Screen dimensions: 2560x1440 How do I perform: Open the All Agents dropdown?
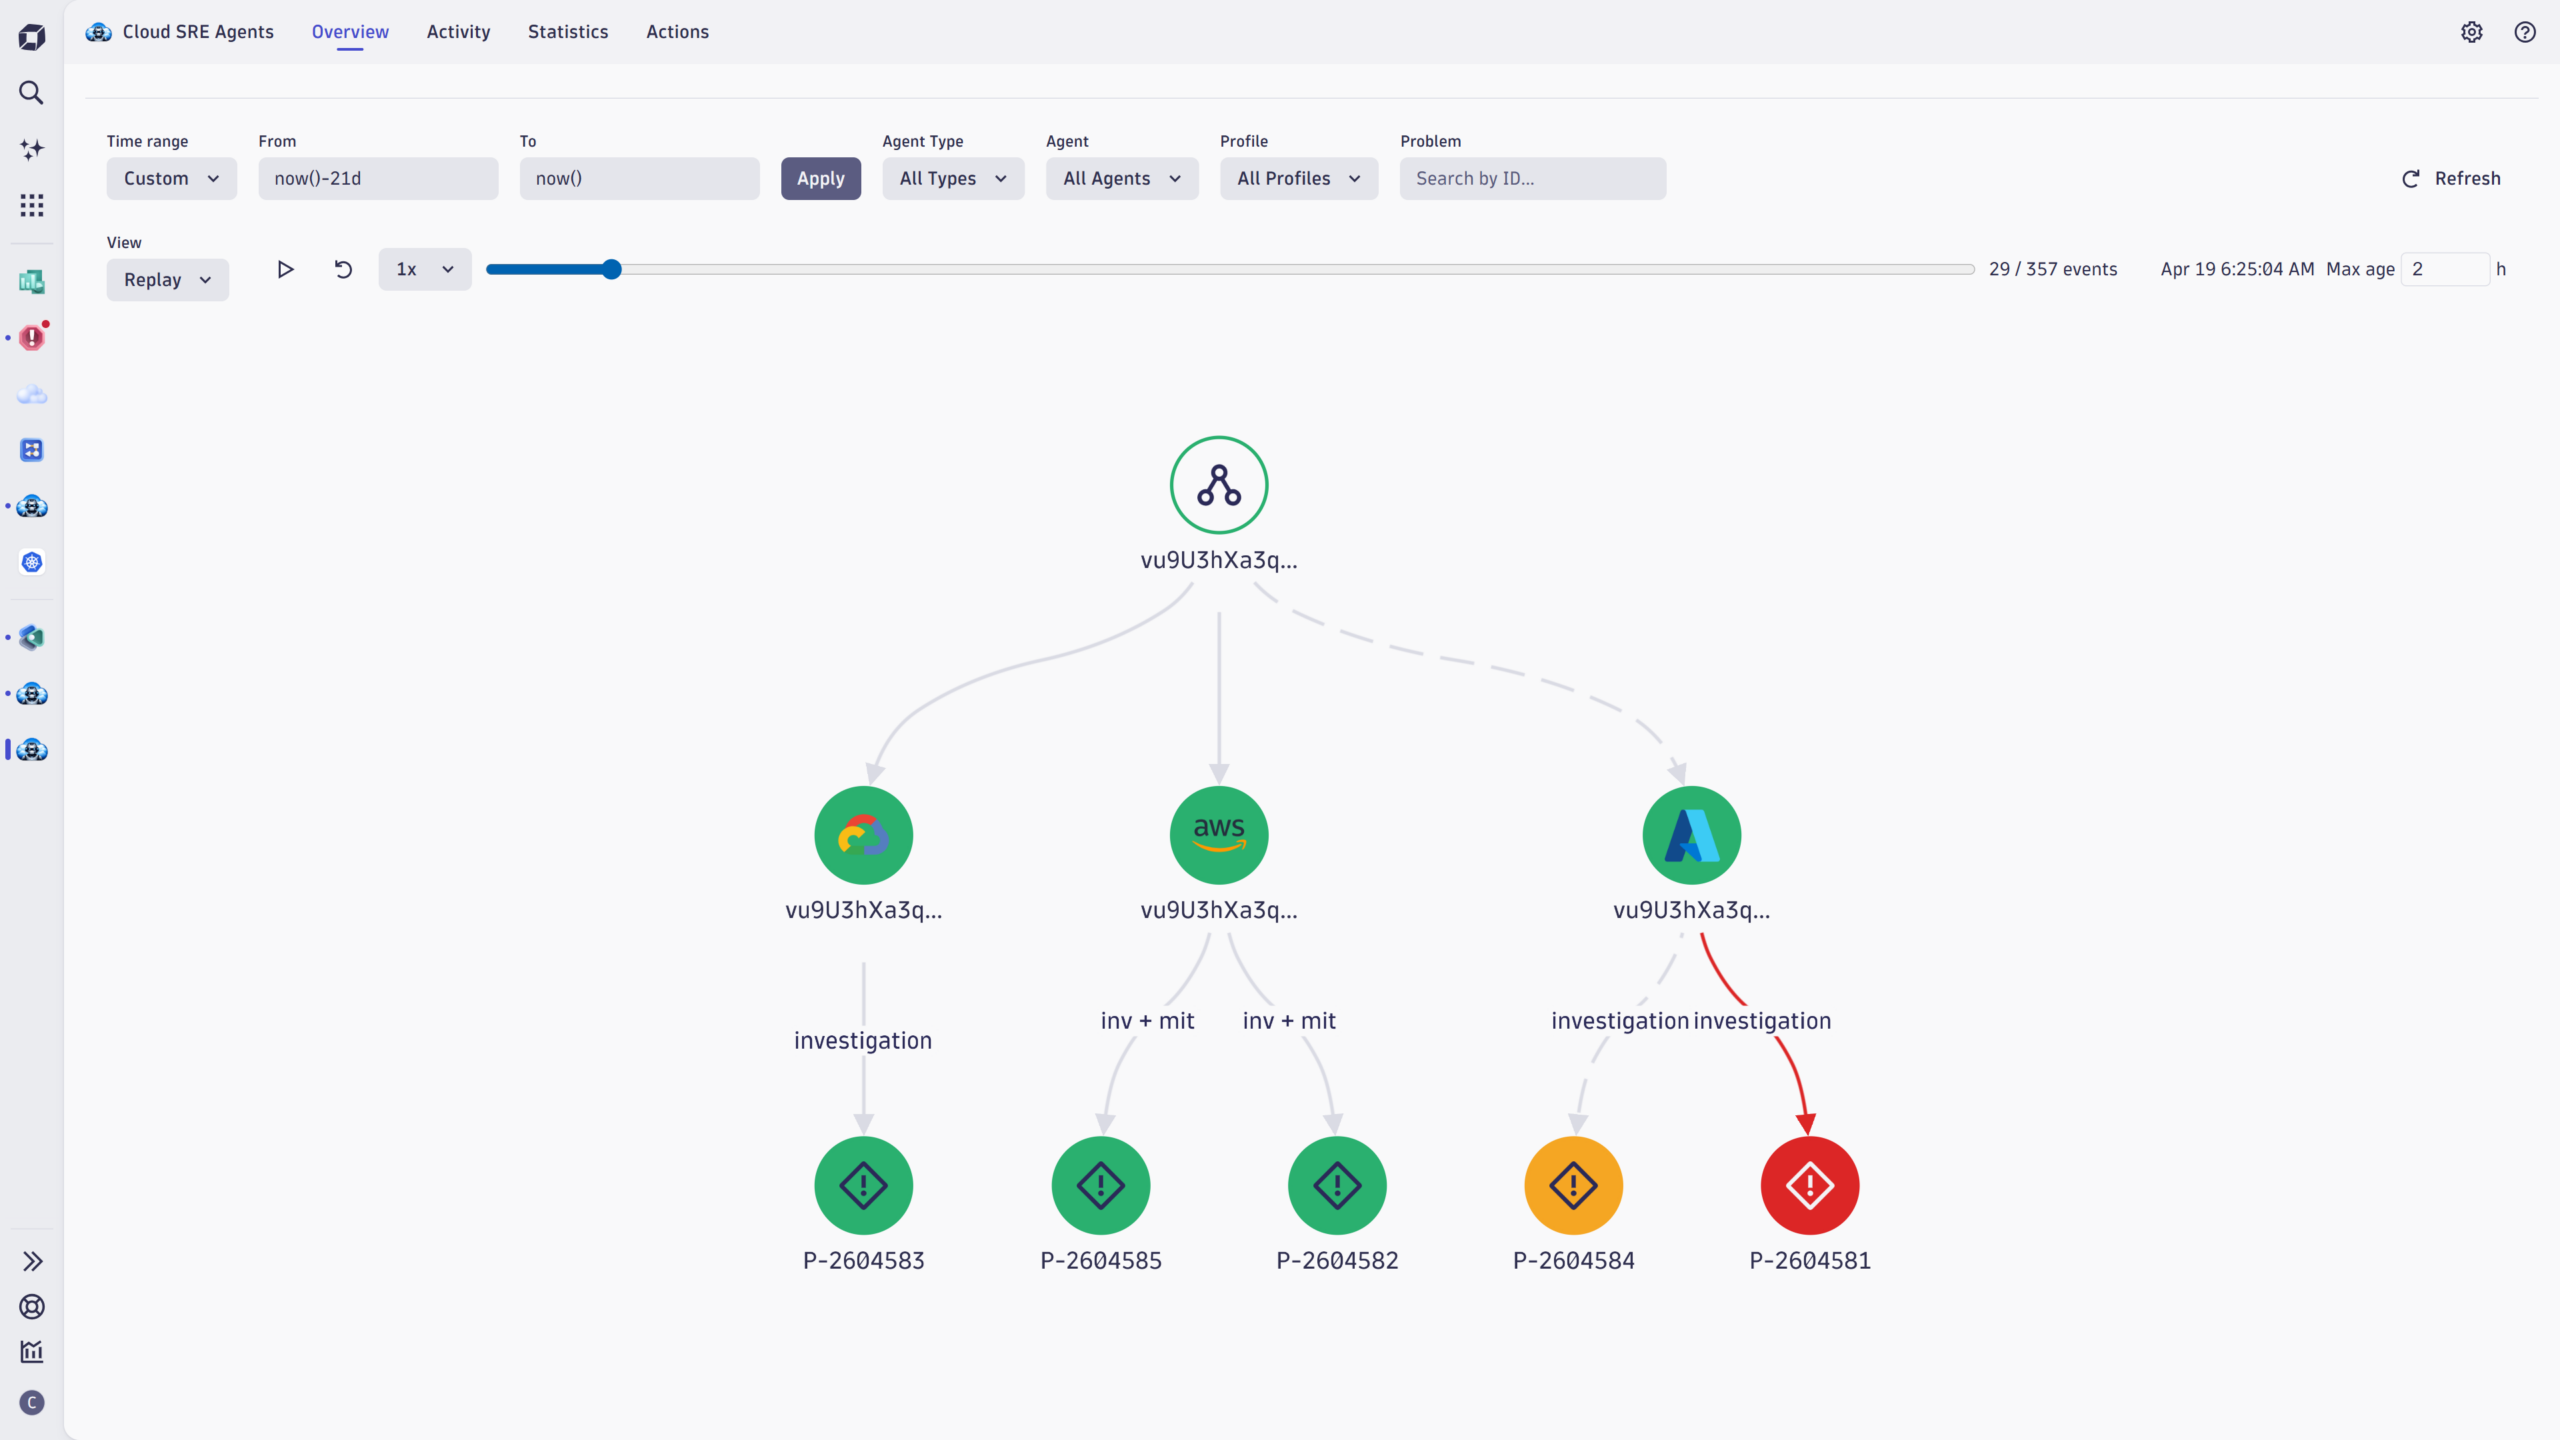[x=1122, y=178]
